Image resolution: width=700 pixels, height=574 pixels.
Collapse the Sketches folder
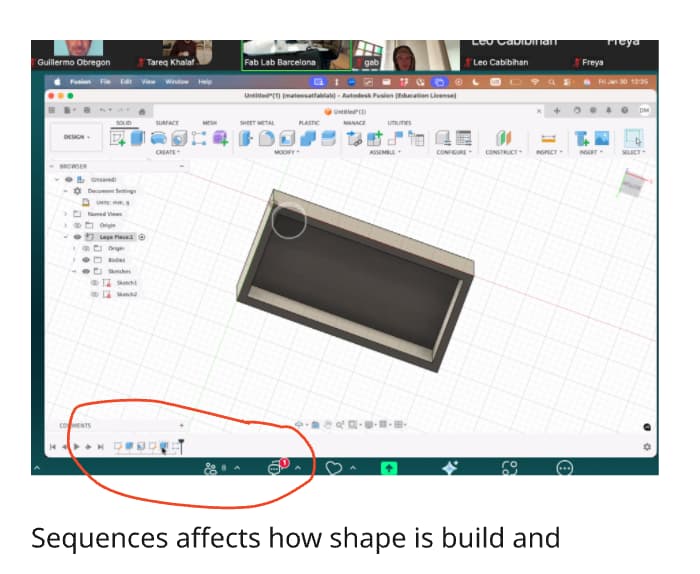coord(74,271)
